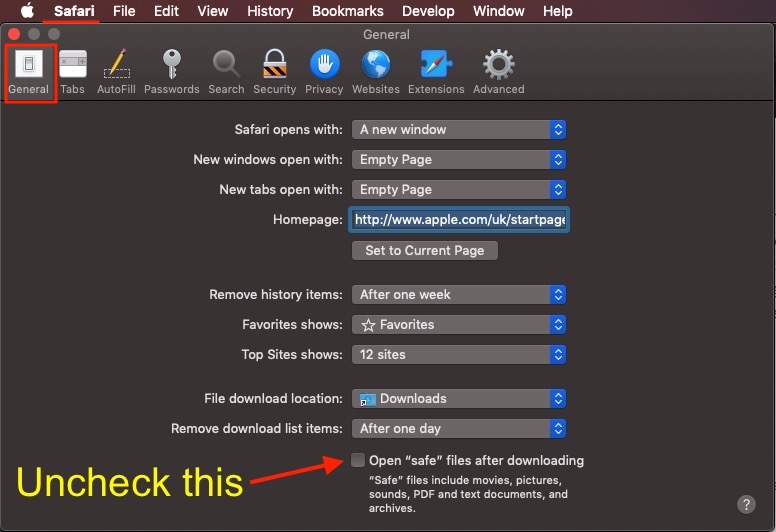Expand the Top Sites shows dropdown
Screen dimensions: 776x532
coord(459,354)
